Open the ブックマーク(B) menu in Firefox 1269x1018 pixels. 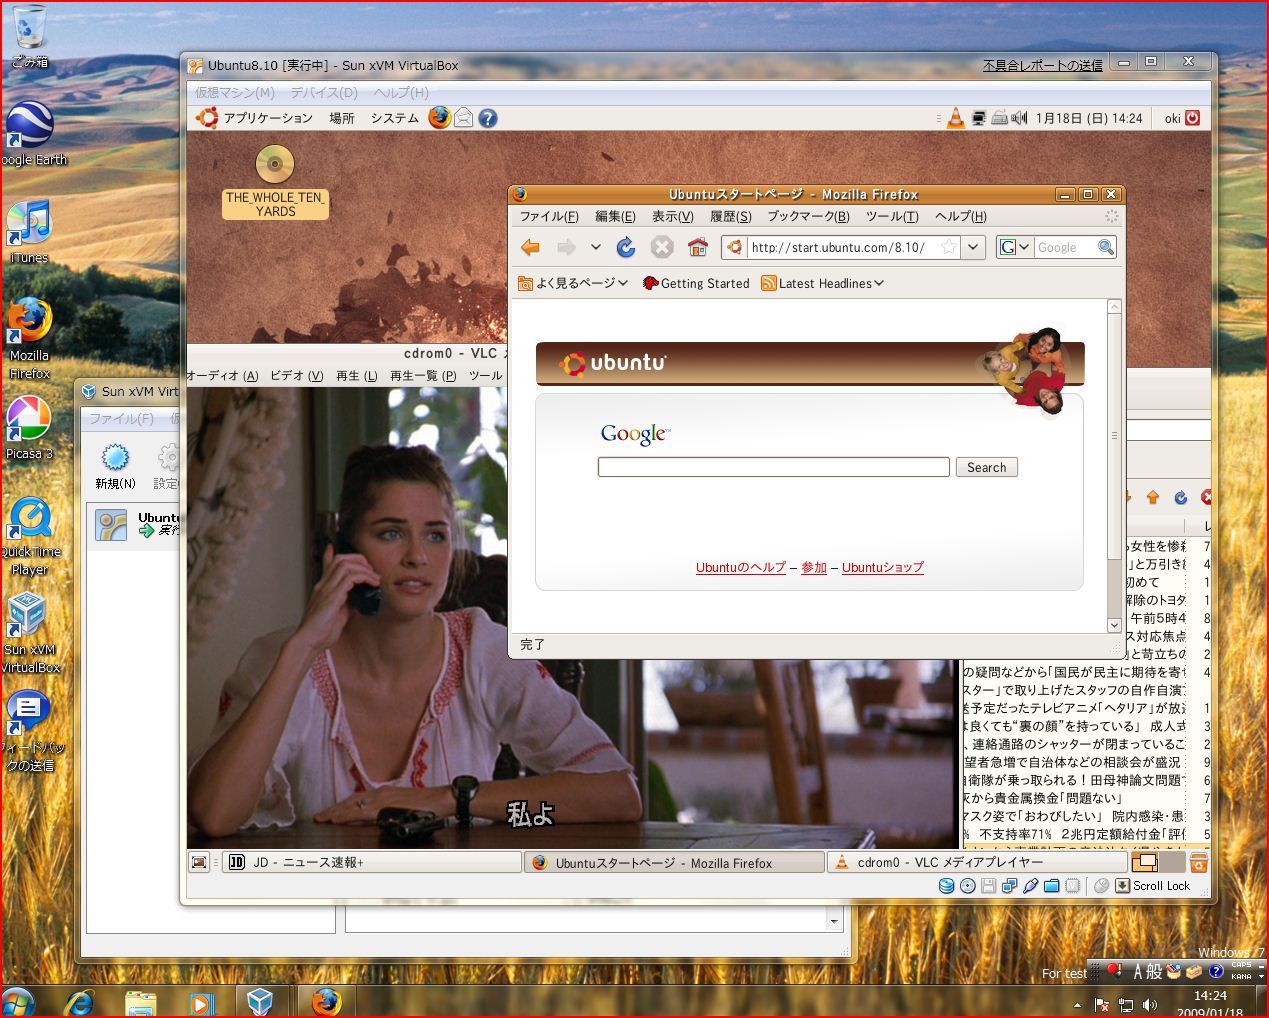[x=808, y=216]
